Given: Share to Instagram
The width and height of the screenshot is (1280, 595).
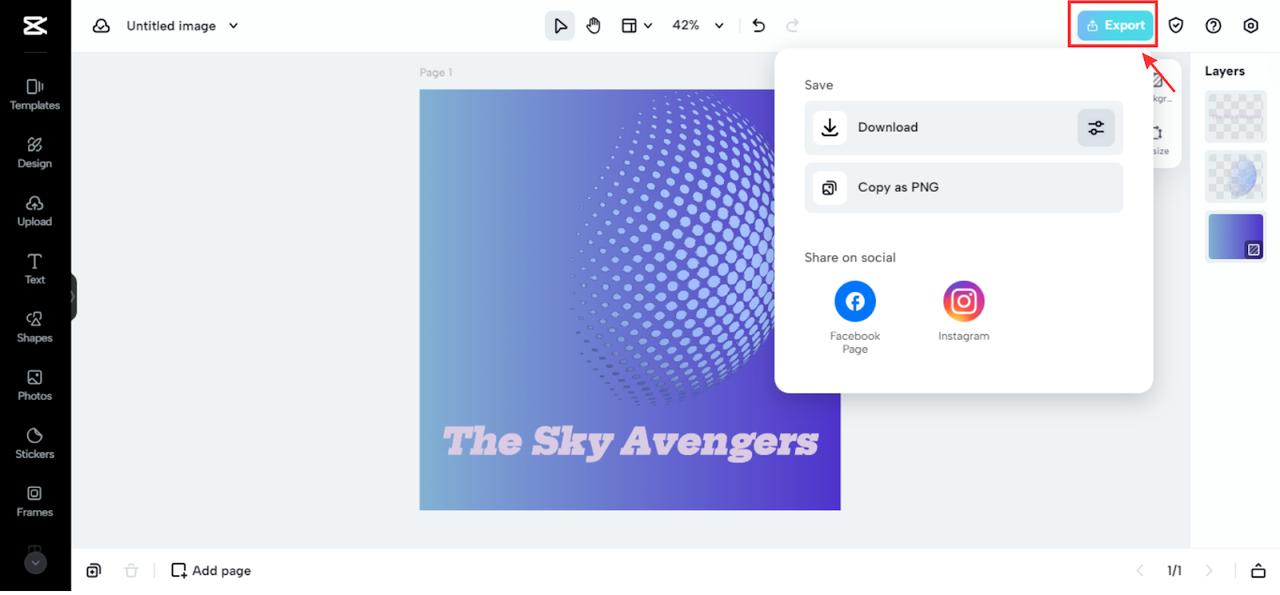Looking at the screenshot, I should [x=964, y=311].
